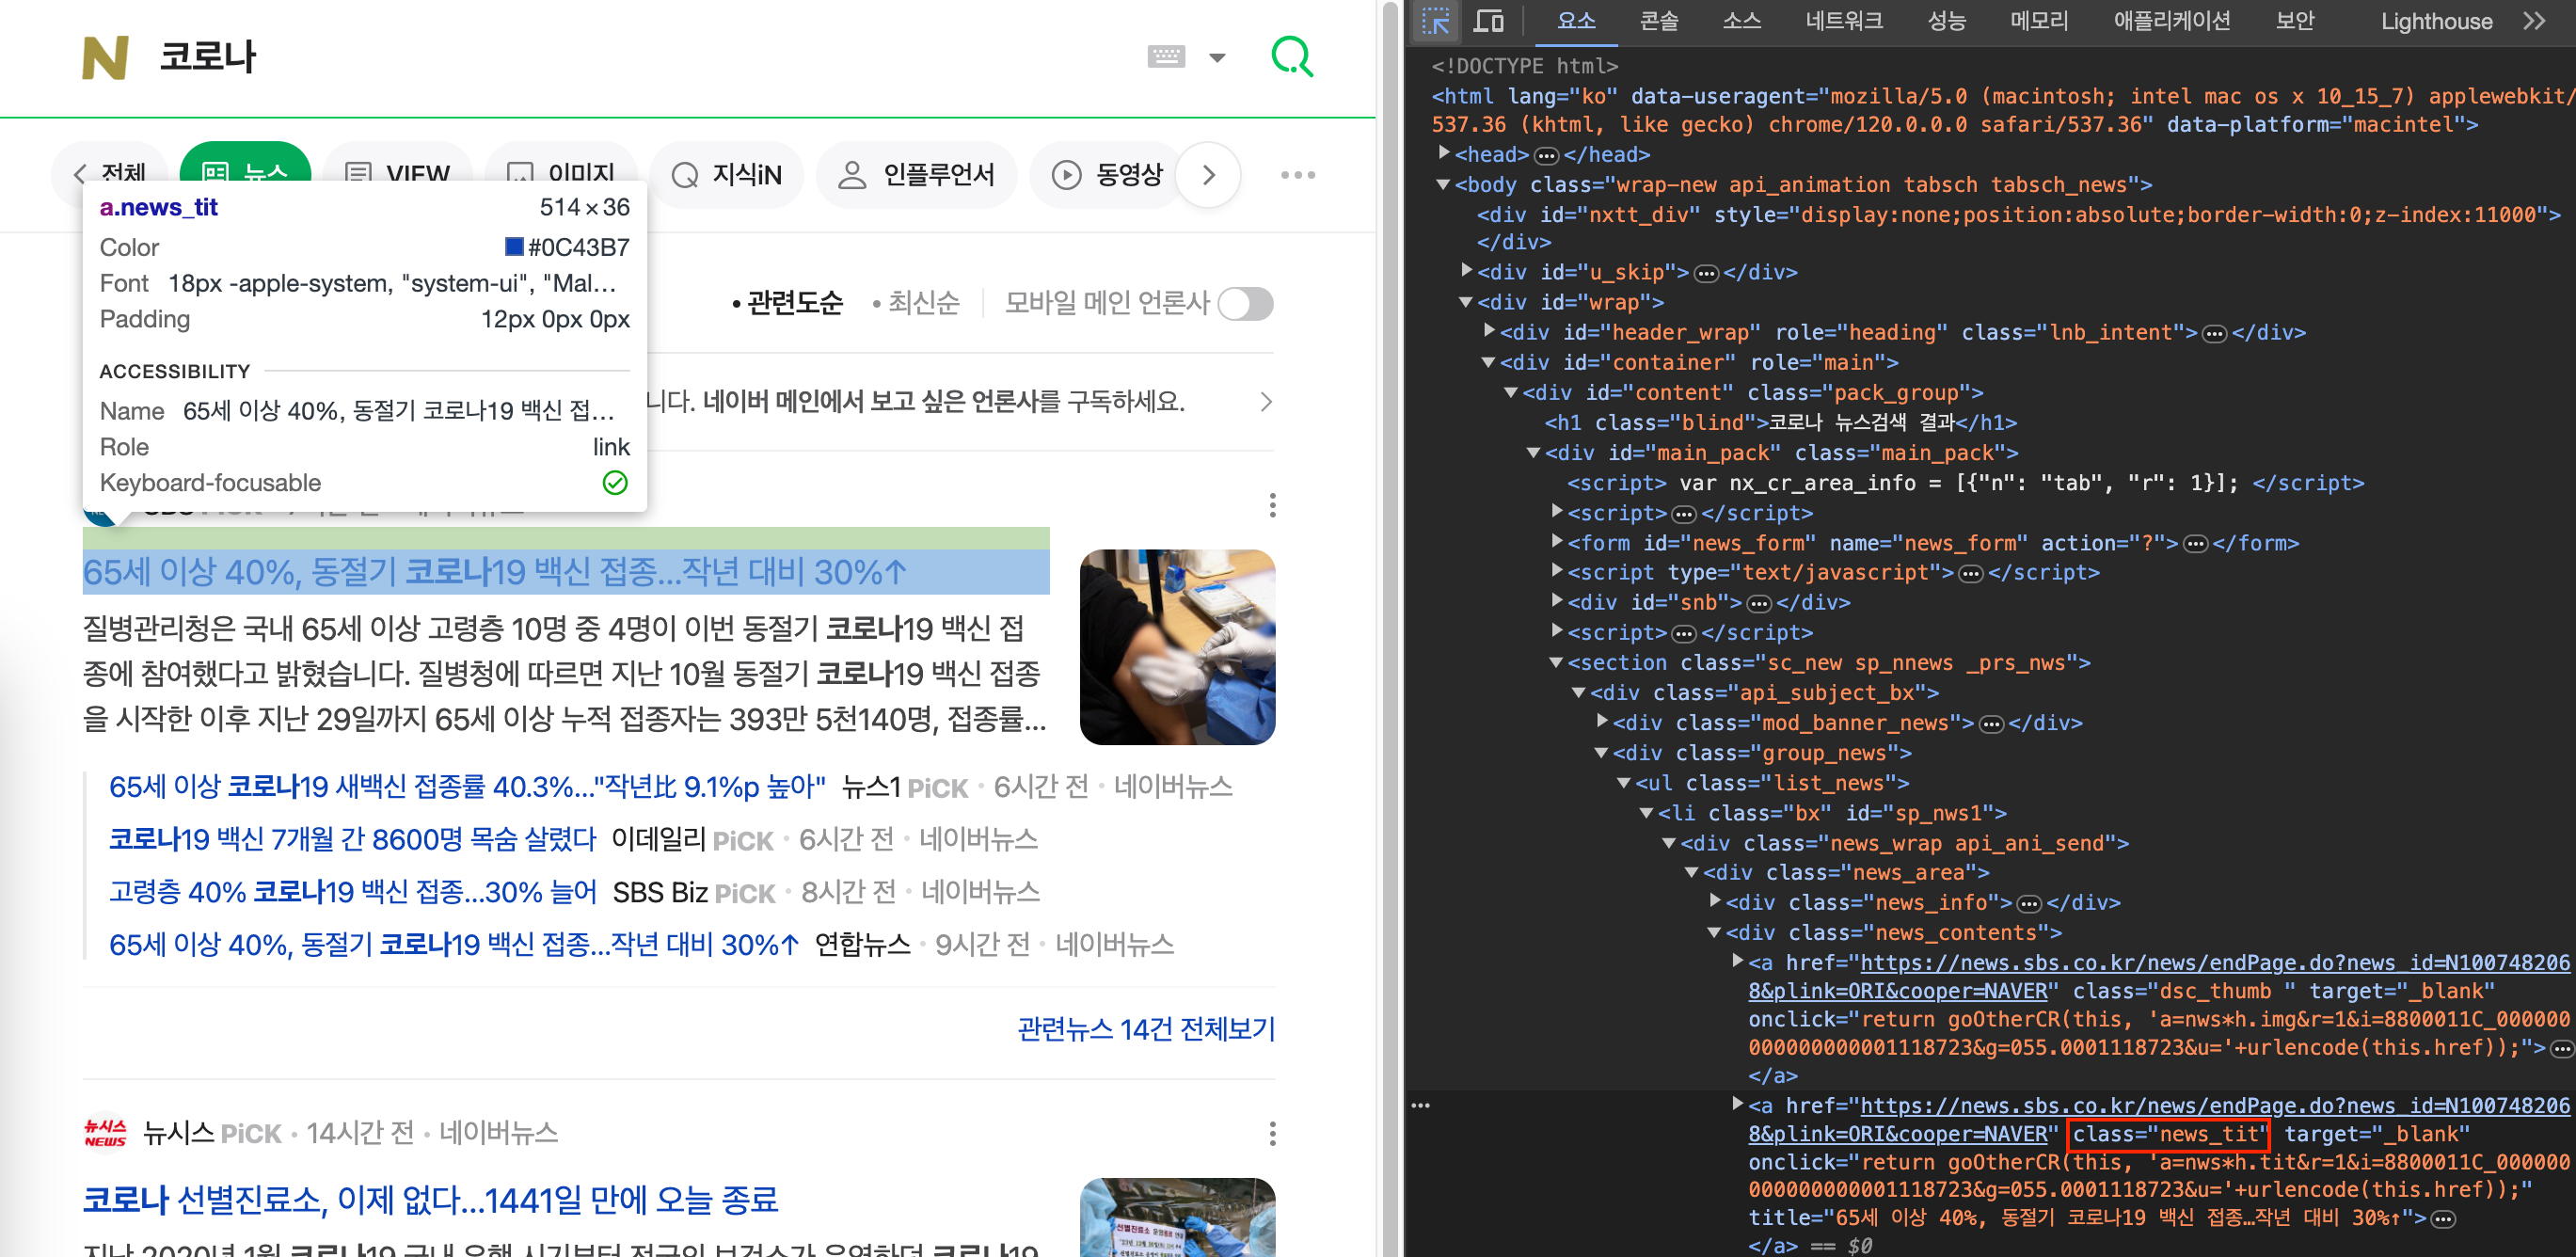Click the horizontal ellipsis after search tabs
Screen dimensions: 2576x1257
pos(1297,175)
